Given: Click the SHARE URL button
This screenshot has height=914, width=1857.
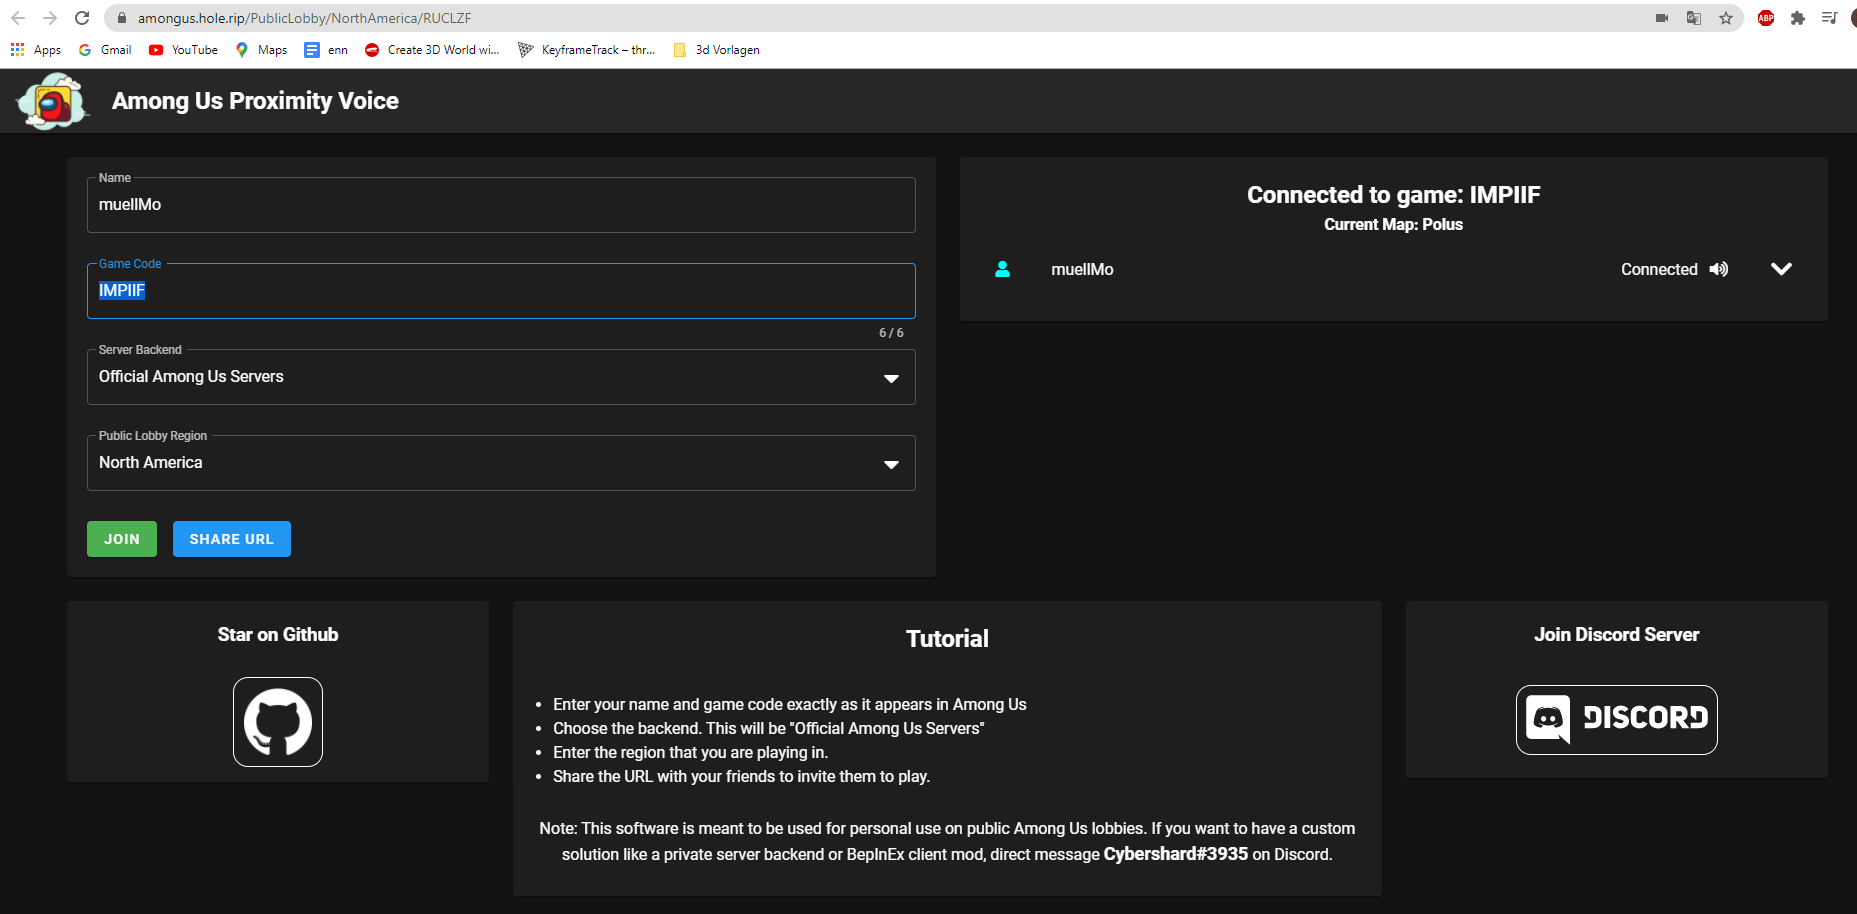Looking at the screenshot, I should coord(232,539).
